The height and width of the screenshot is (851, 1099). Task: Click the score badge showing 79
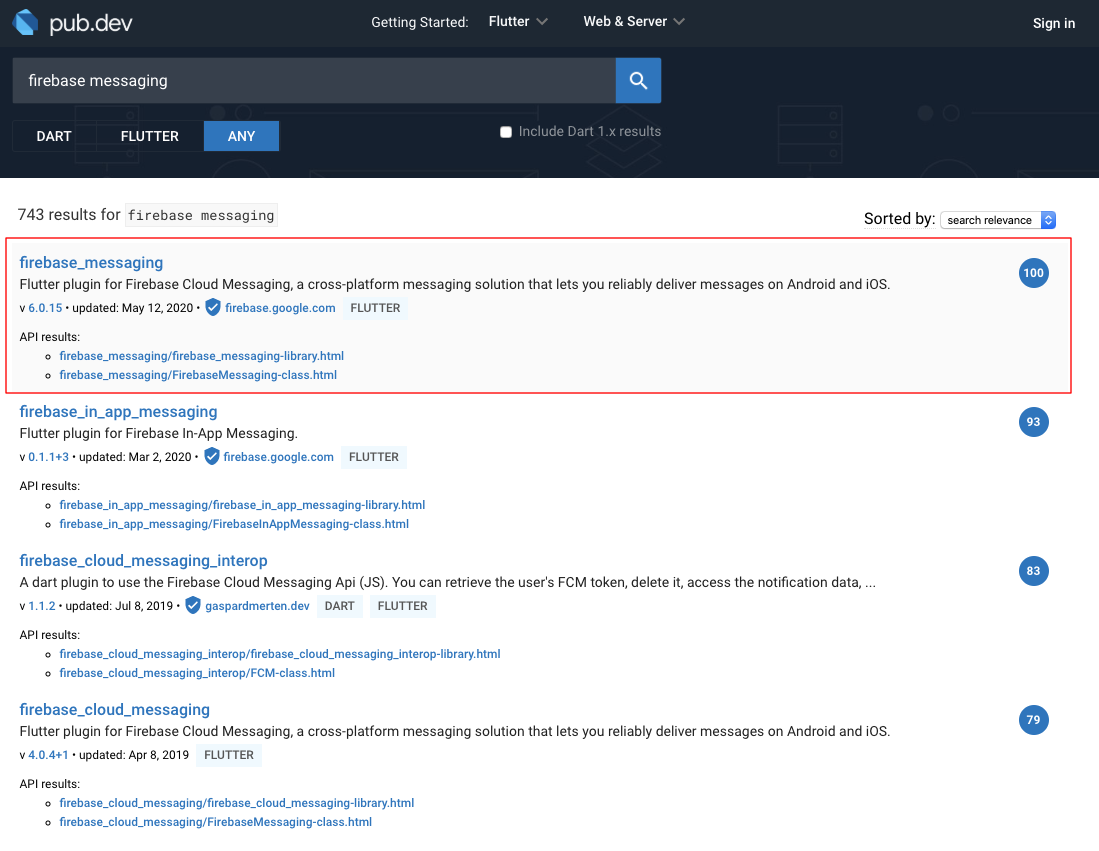(1033, 720)
